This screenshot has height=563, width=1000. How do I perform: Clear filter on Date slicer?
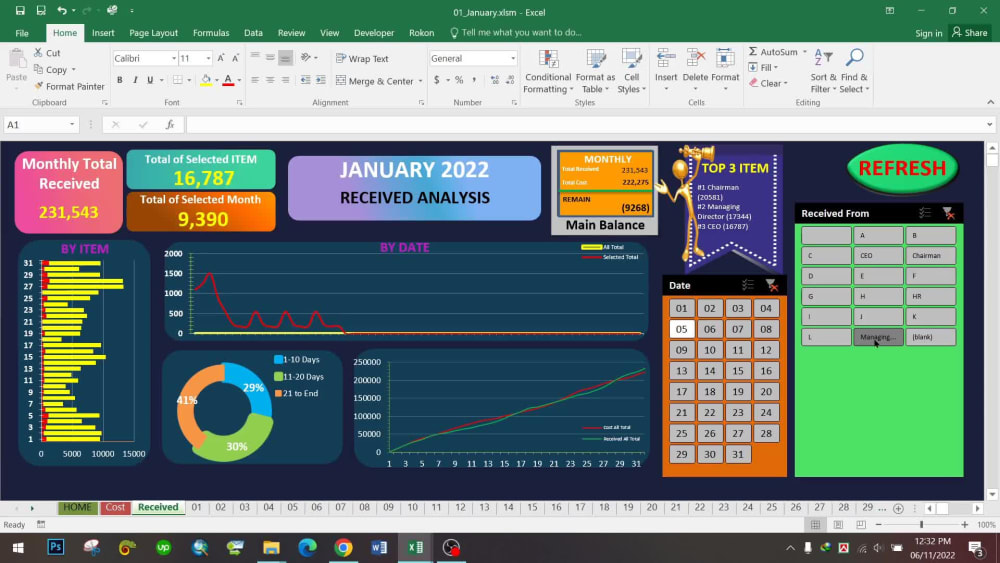tap(772, 285)
